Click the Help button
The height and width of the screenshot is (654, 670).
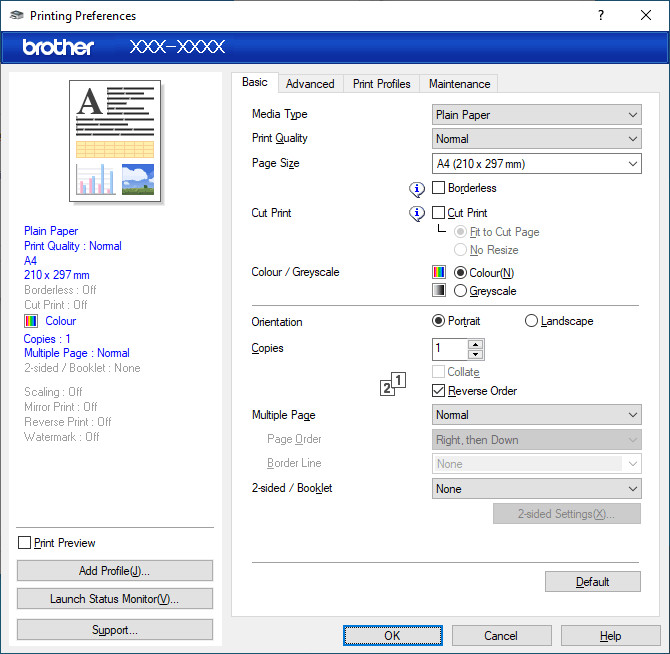click(611, 636)
